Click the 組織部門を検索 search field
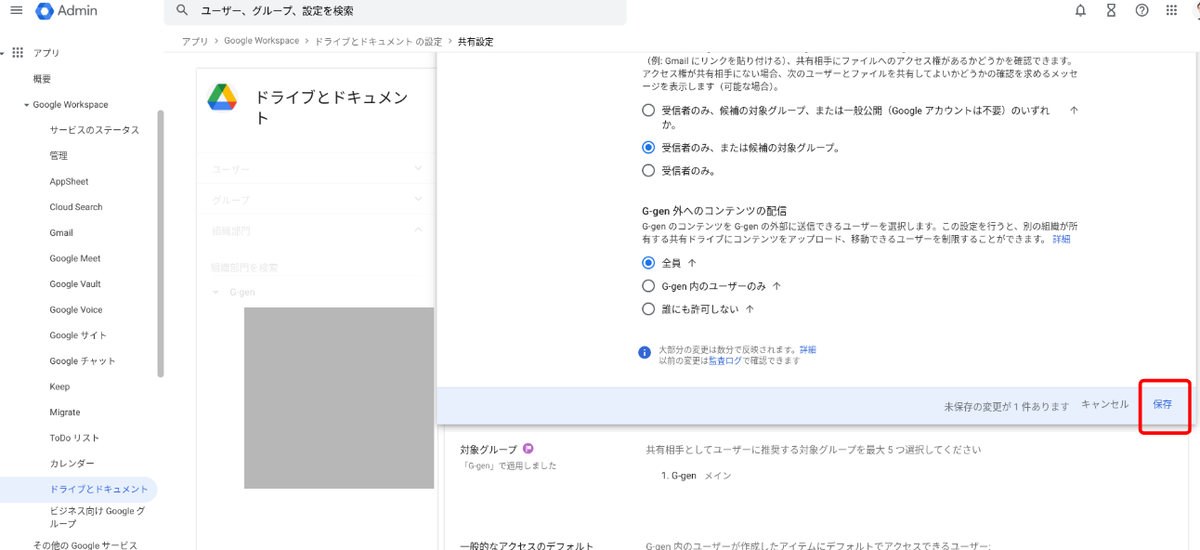This screenshot has width=1200, height=550. (x=244, y=267)
